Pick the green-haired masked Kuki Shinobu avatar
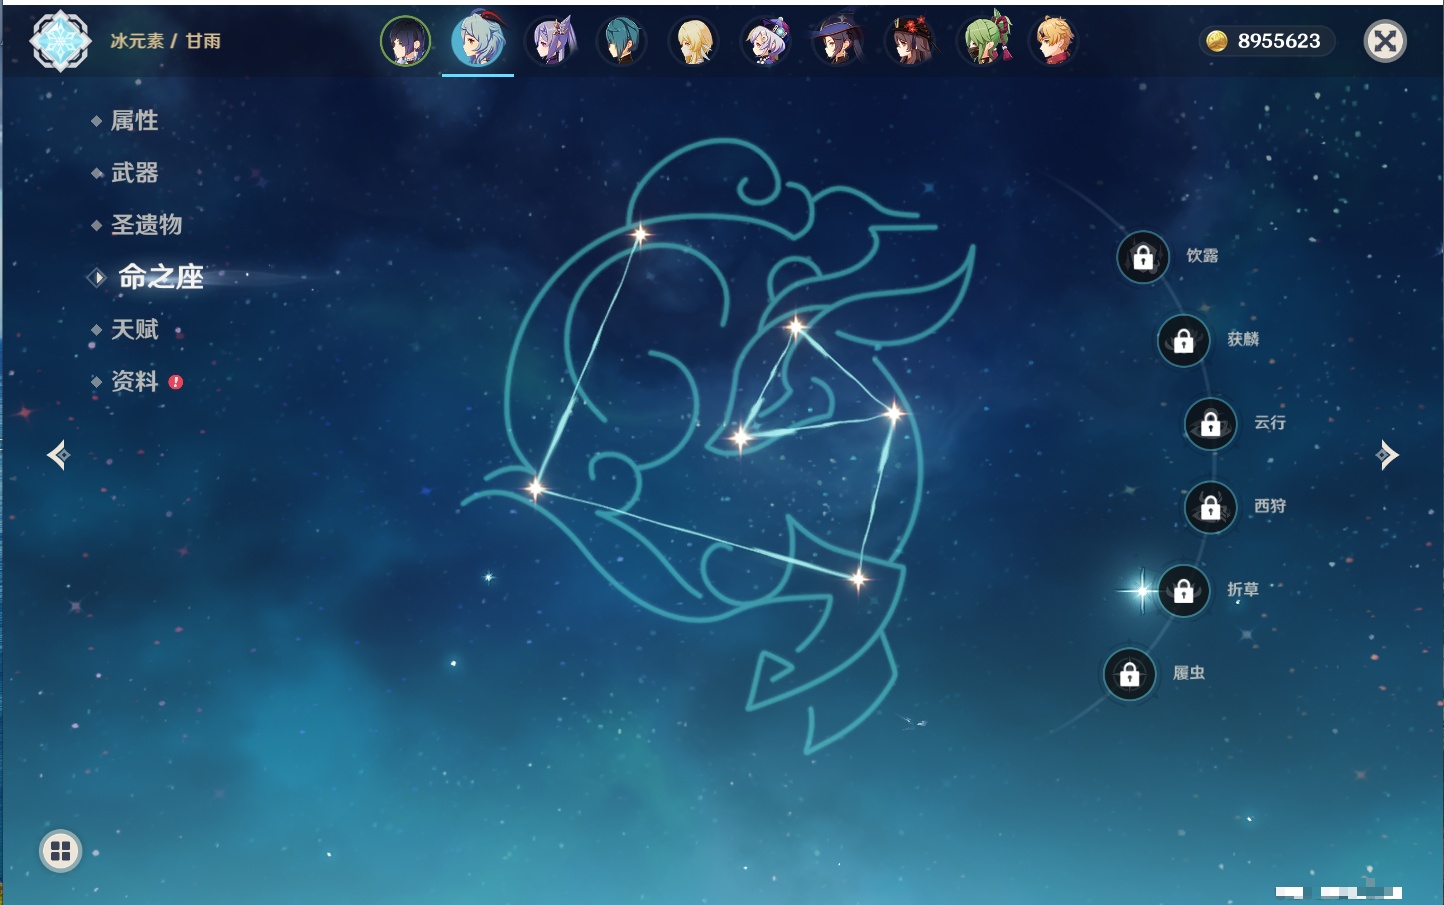The image size is (1444, 905). pos(984,42)
